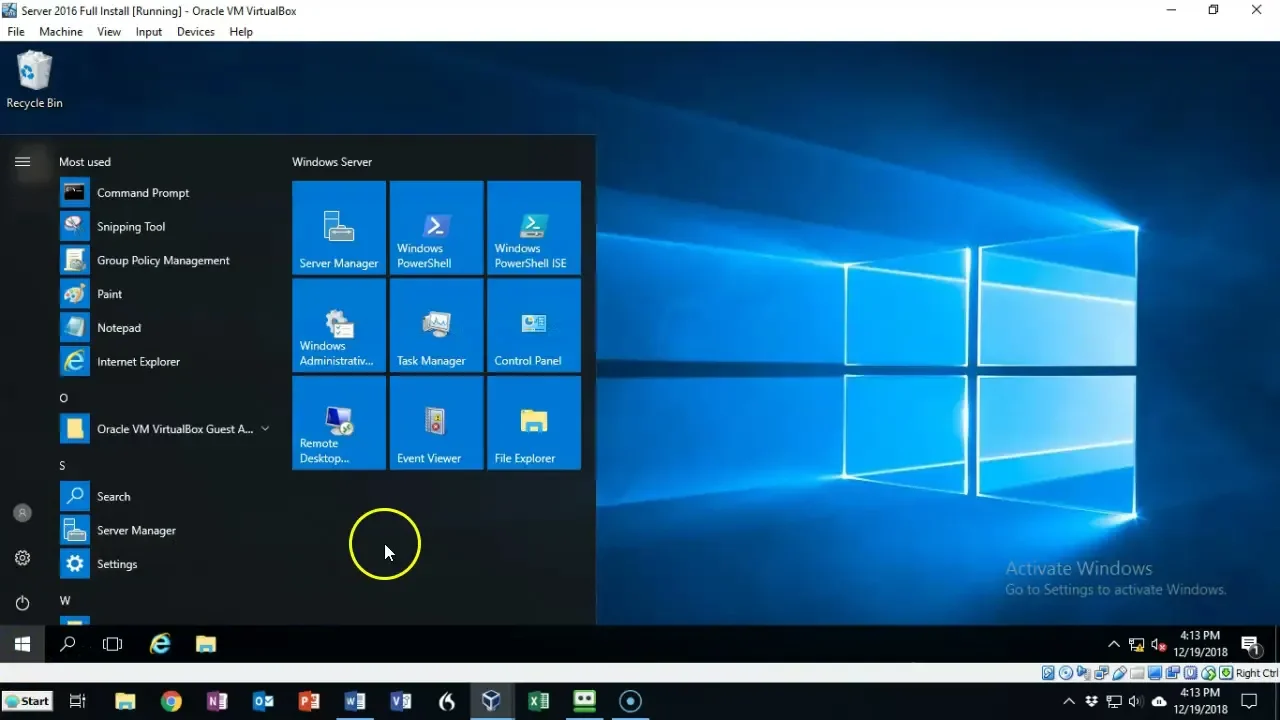
Task: Click the guest taskbar clock
Action: pyautogui.click(x=1201, y=644)
